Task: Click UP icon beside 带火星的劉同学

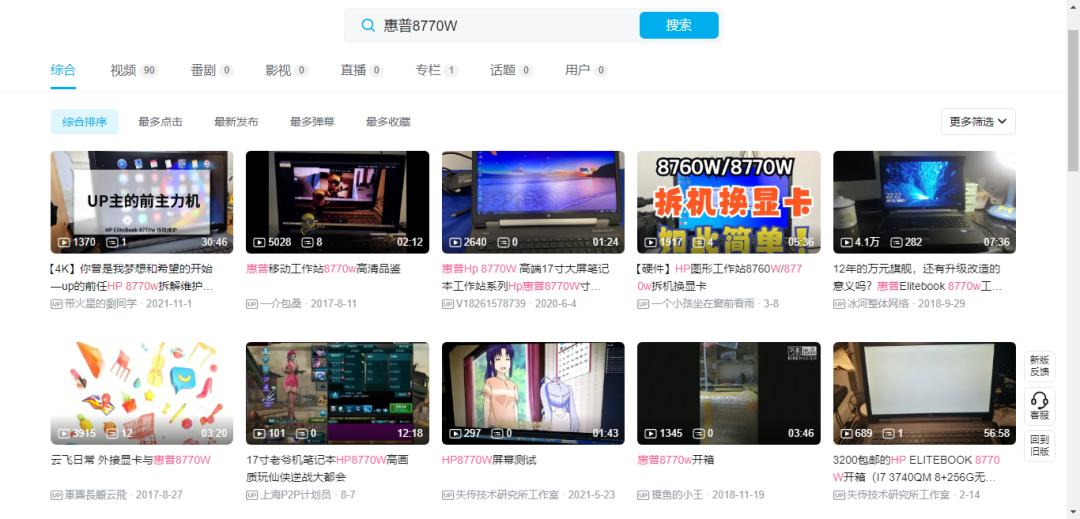Action: click(x=56, y=304)
